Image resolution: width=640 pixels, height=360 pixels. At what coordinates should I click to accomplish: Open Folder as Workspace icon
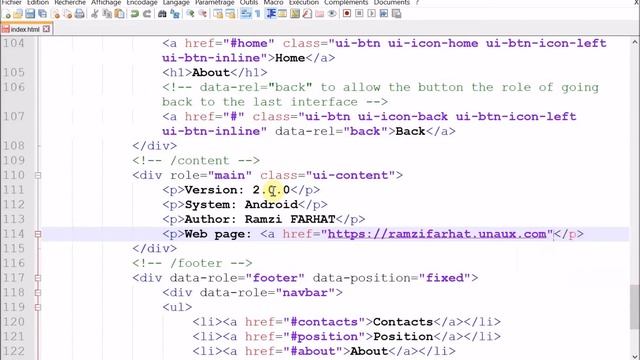320,14
